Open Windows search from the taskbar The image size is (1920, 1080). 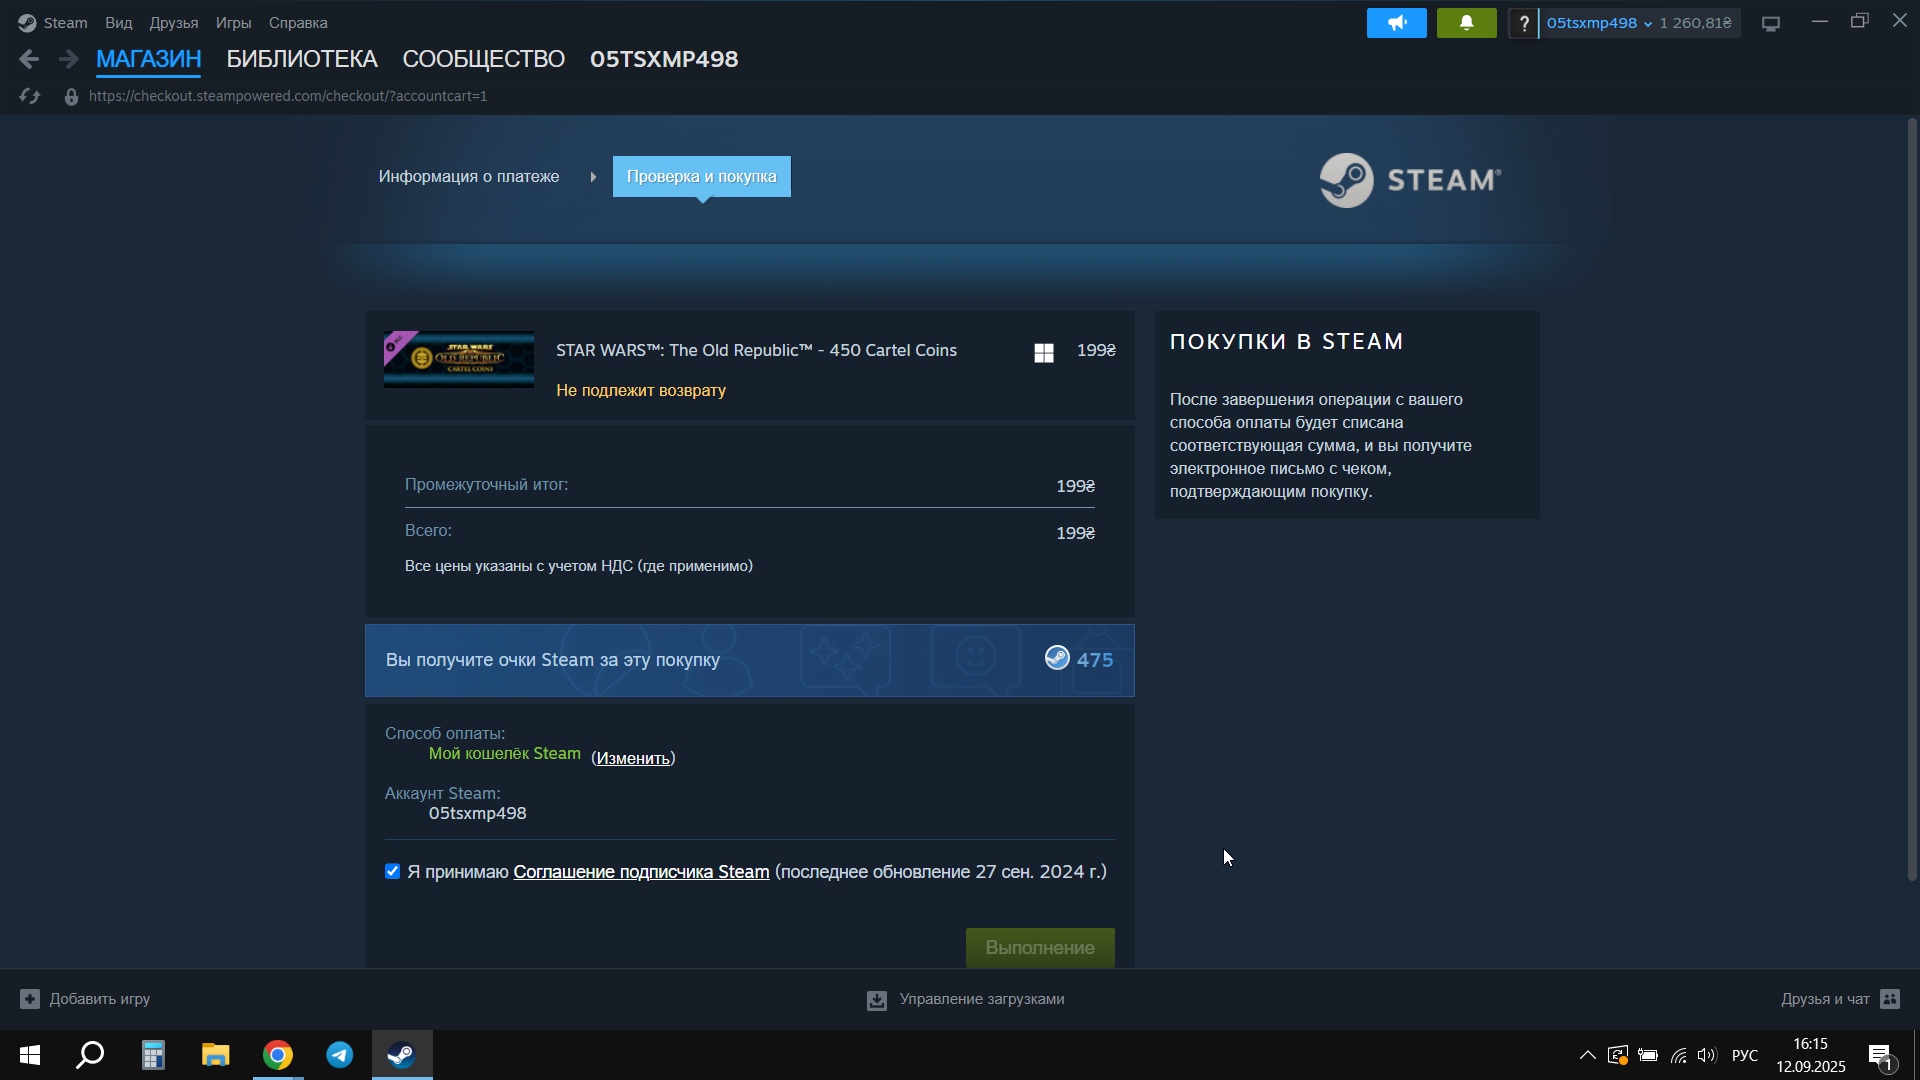pyautogui.click(x=91, y=1055)
